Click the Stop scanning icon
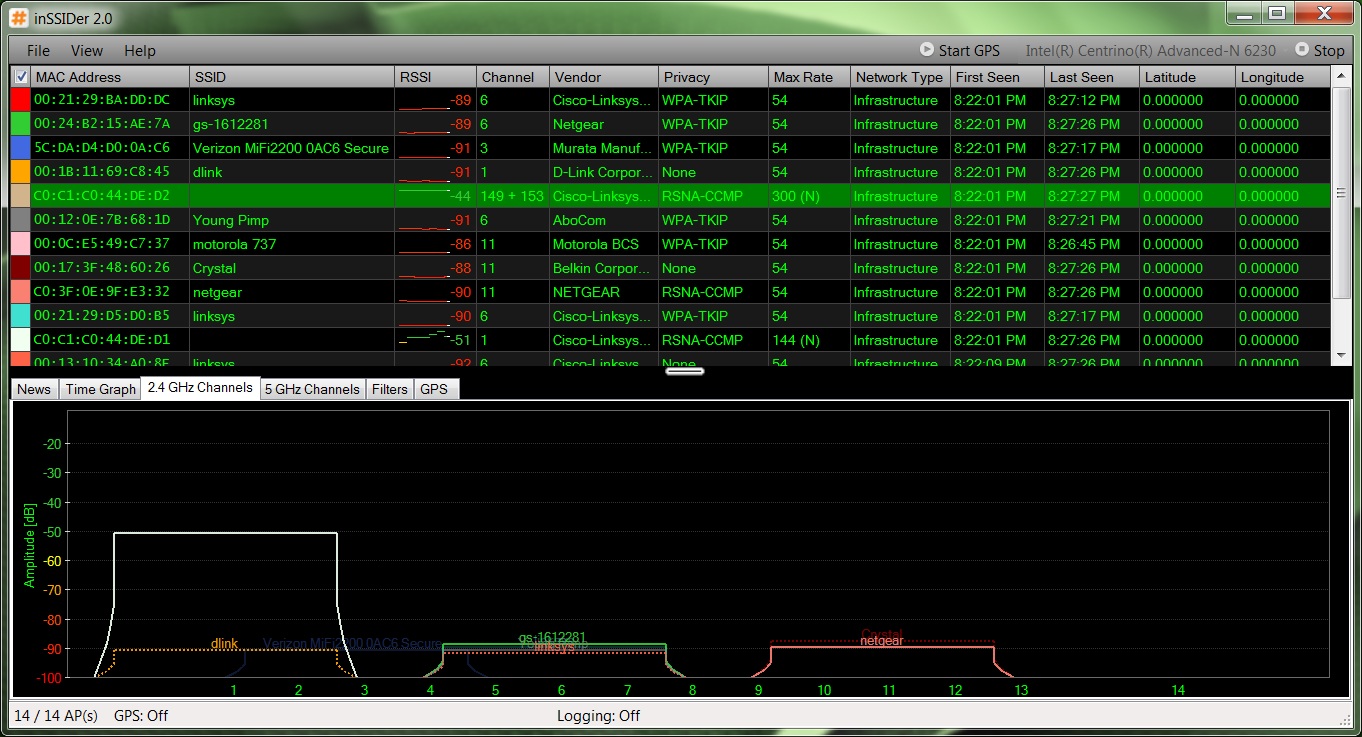1362x737 pixels. coord(1301,49)
